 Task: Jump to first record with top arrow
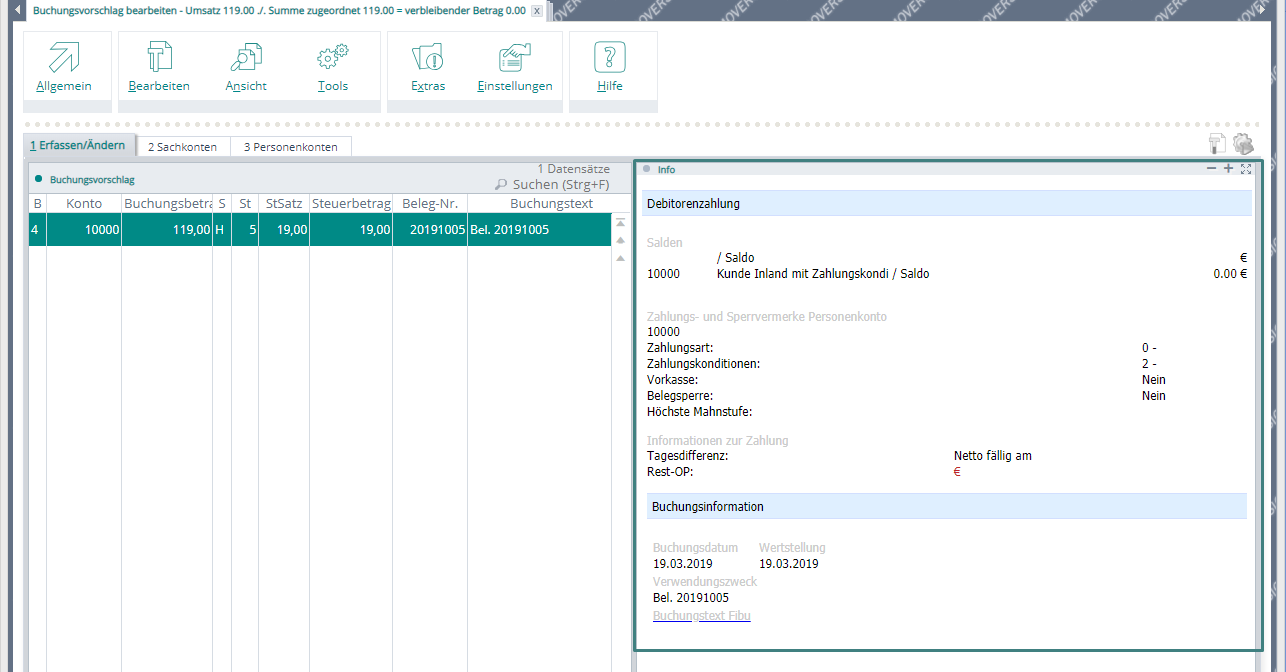[620, 223]
